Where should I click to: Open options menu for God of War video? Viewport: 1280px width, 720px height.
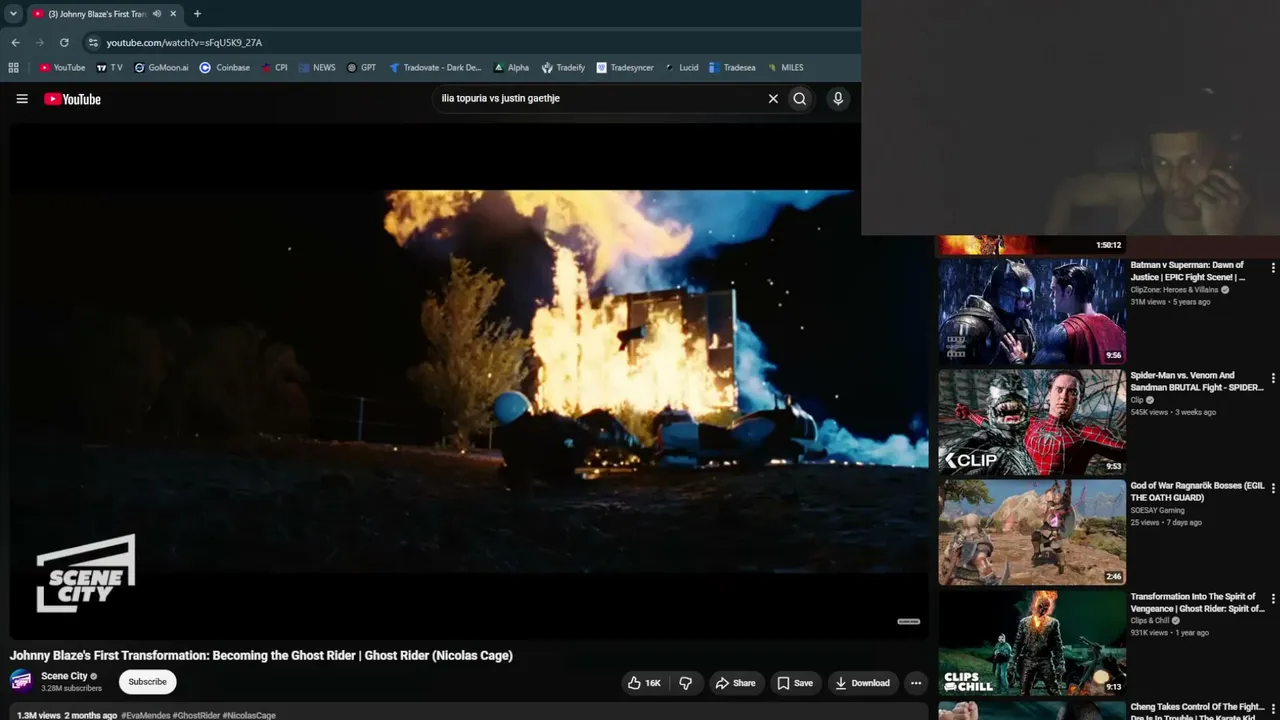[x=1273, y=488]
